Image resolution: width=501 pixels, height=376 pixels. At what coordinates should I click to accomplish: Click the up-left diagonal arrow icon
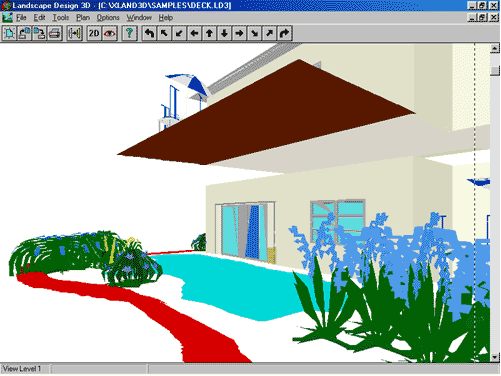164,33
